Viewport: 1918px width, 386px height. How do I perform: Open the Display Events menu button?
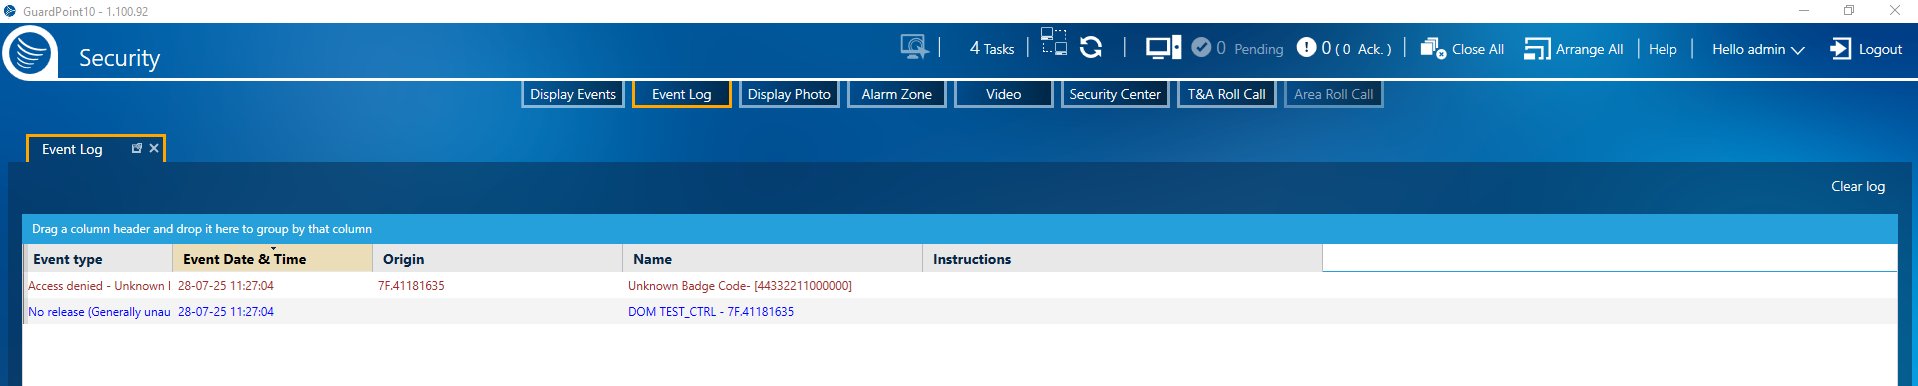pyautogui.click(x=573, y=94)
